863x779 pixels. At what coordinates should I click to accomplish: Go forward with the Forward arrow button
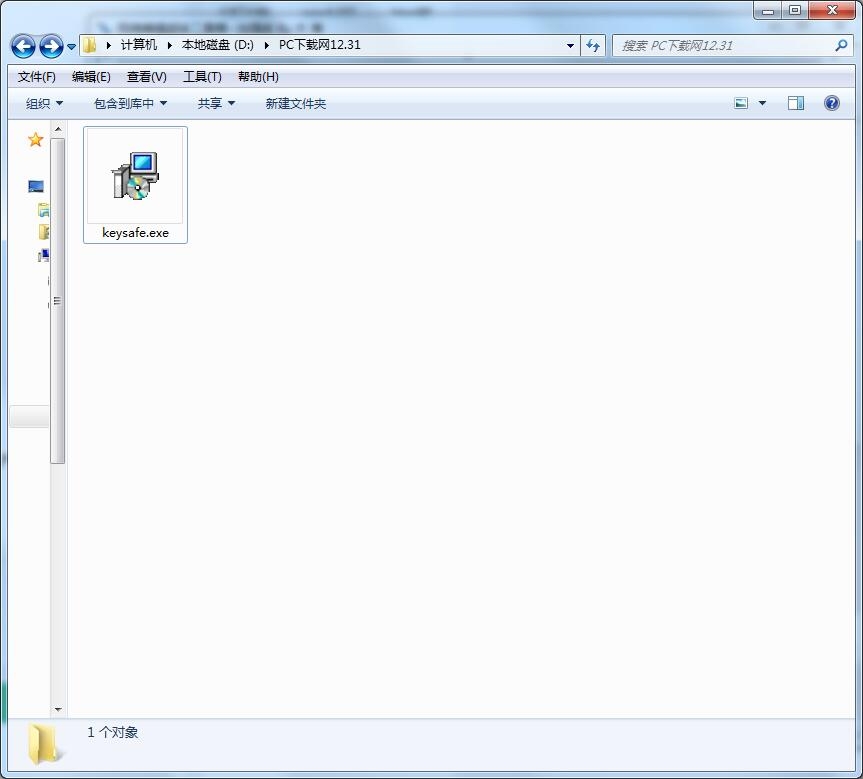[51, 46]
